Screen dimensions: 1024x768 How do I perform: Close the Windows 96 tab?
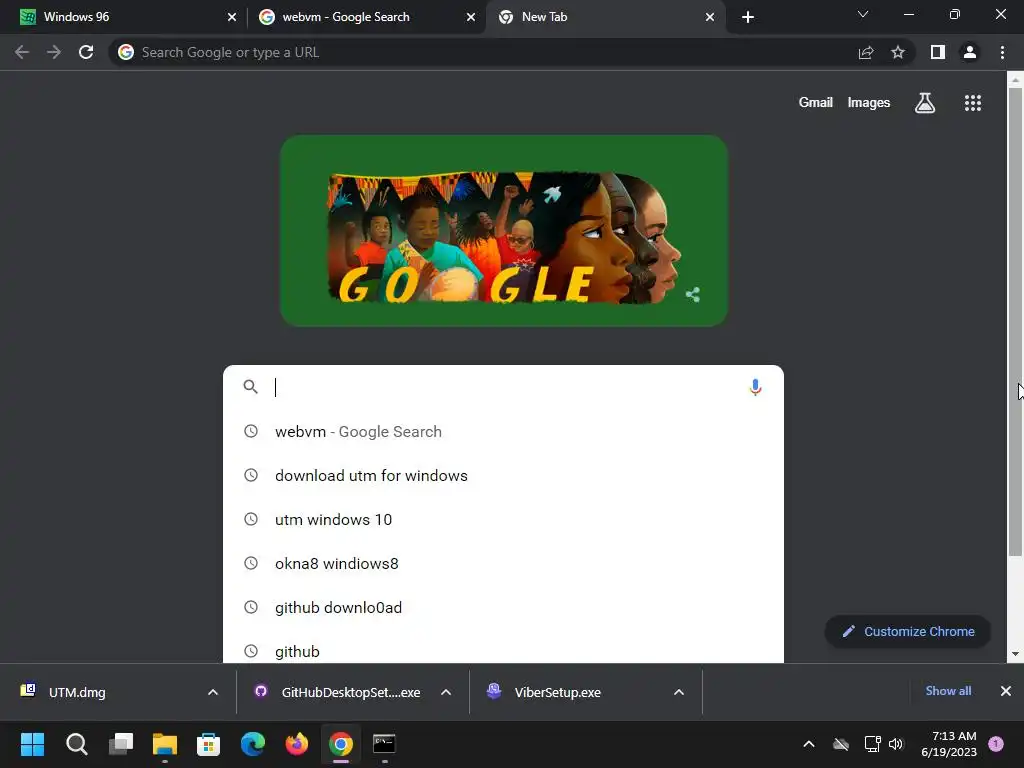pyautogui.click(x=232, y=17)
